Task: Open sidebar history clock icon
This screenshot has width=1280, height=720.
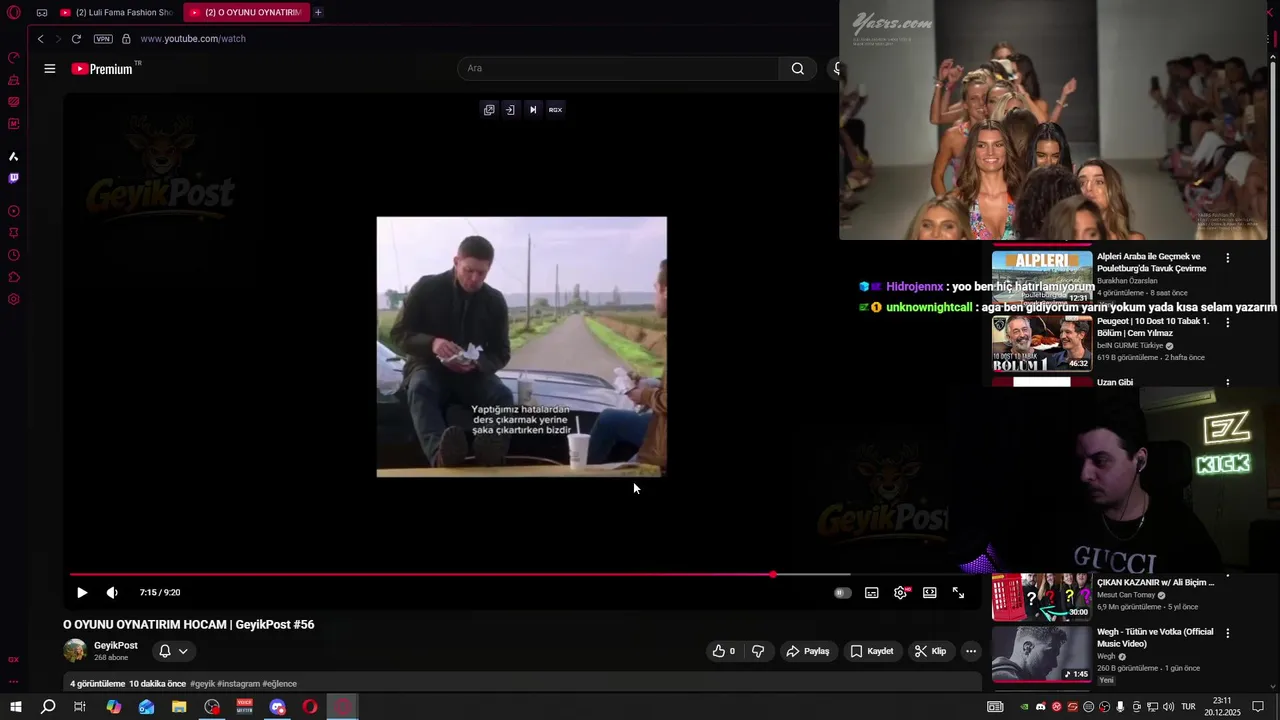Action: click(x=13, y=255)
